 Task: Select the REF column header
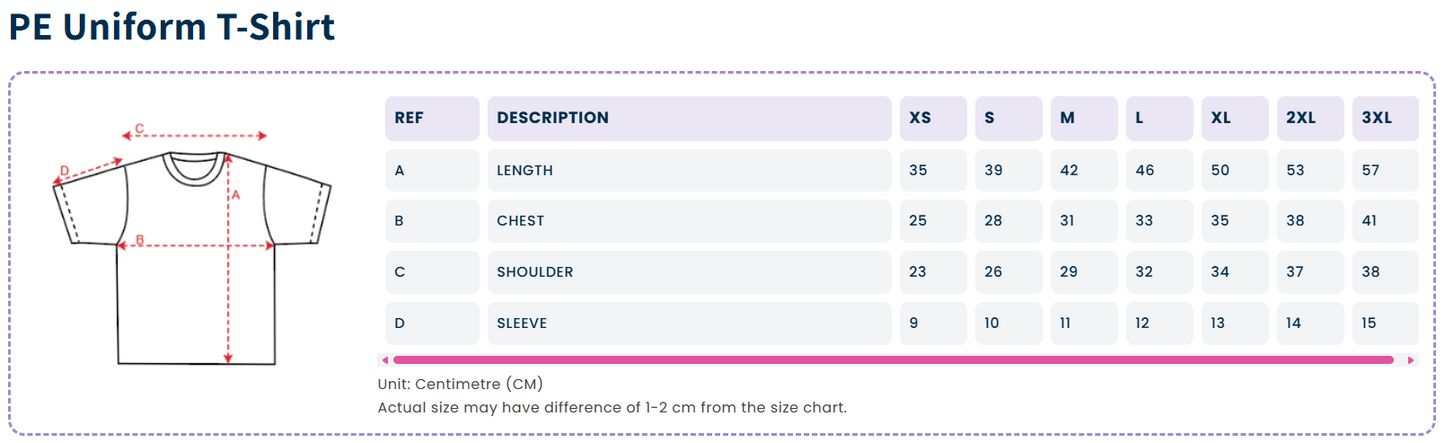pyautogui.click(x=432, y=118)
